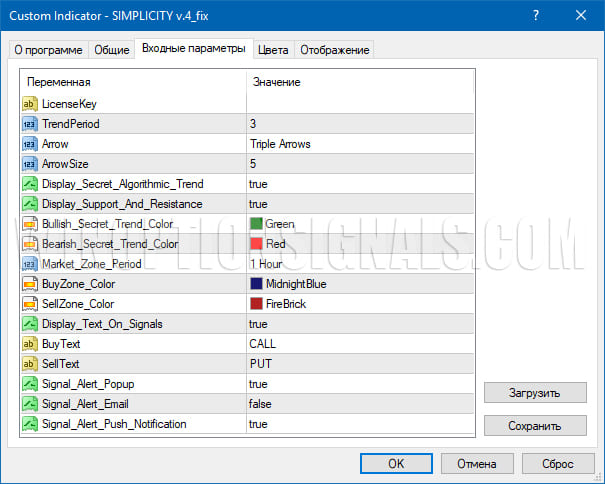605x484 pixels.
Task: Click the BuyText string type icon
Action: (x=30, y=343)
